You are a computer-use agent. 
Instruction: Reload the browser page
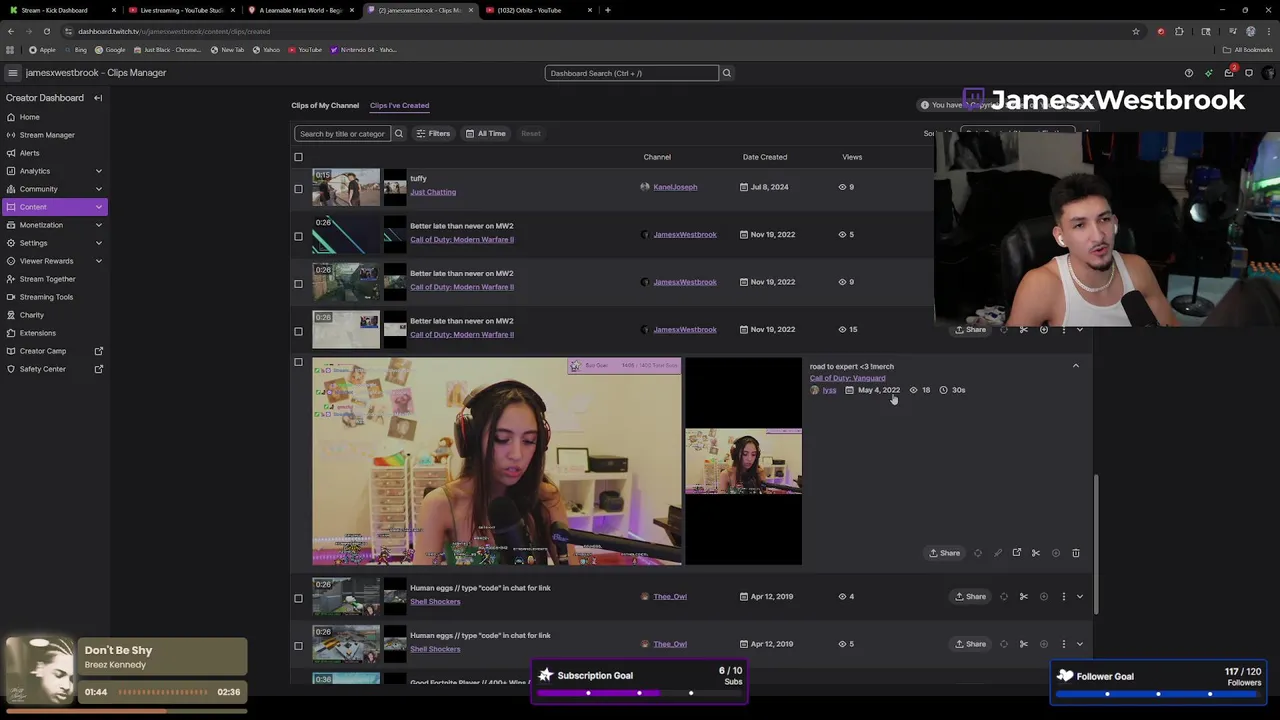[x=46, y=31]
